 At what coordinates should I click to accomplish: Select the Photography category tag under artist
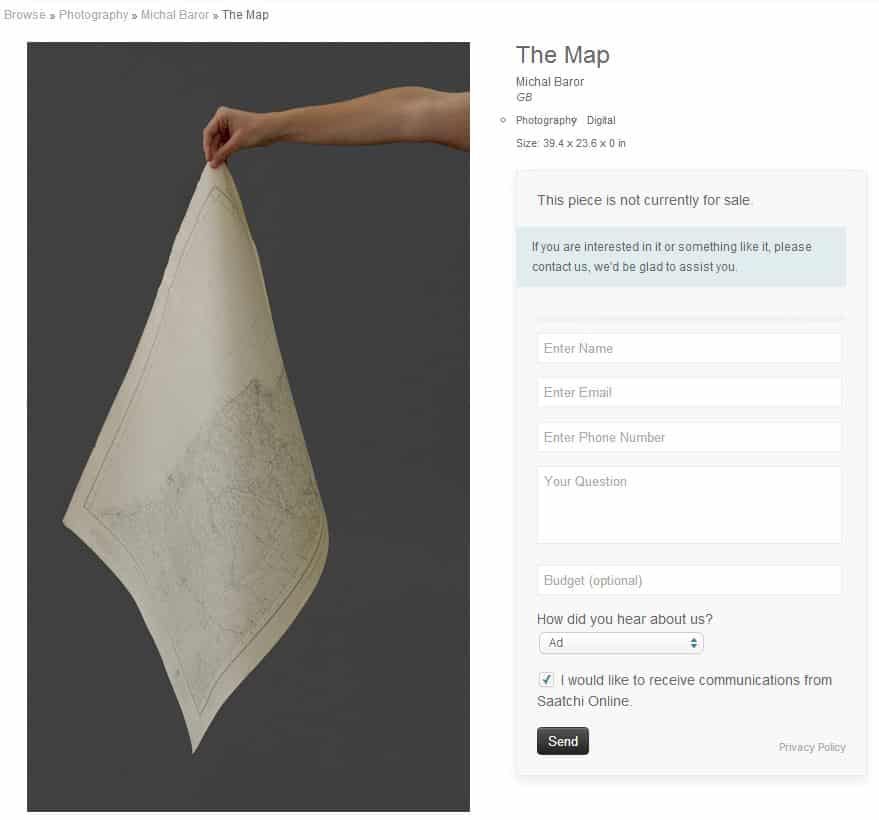tap(546, 121)
